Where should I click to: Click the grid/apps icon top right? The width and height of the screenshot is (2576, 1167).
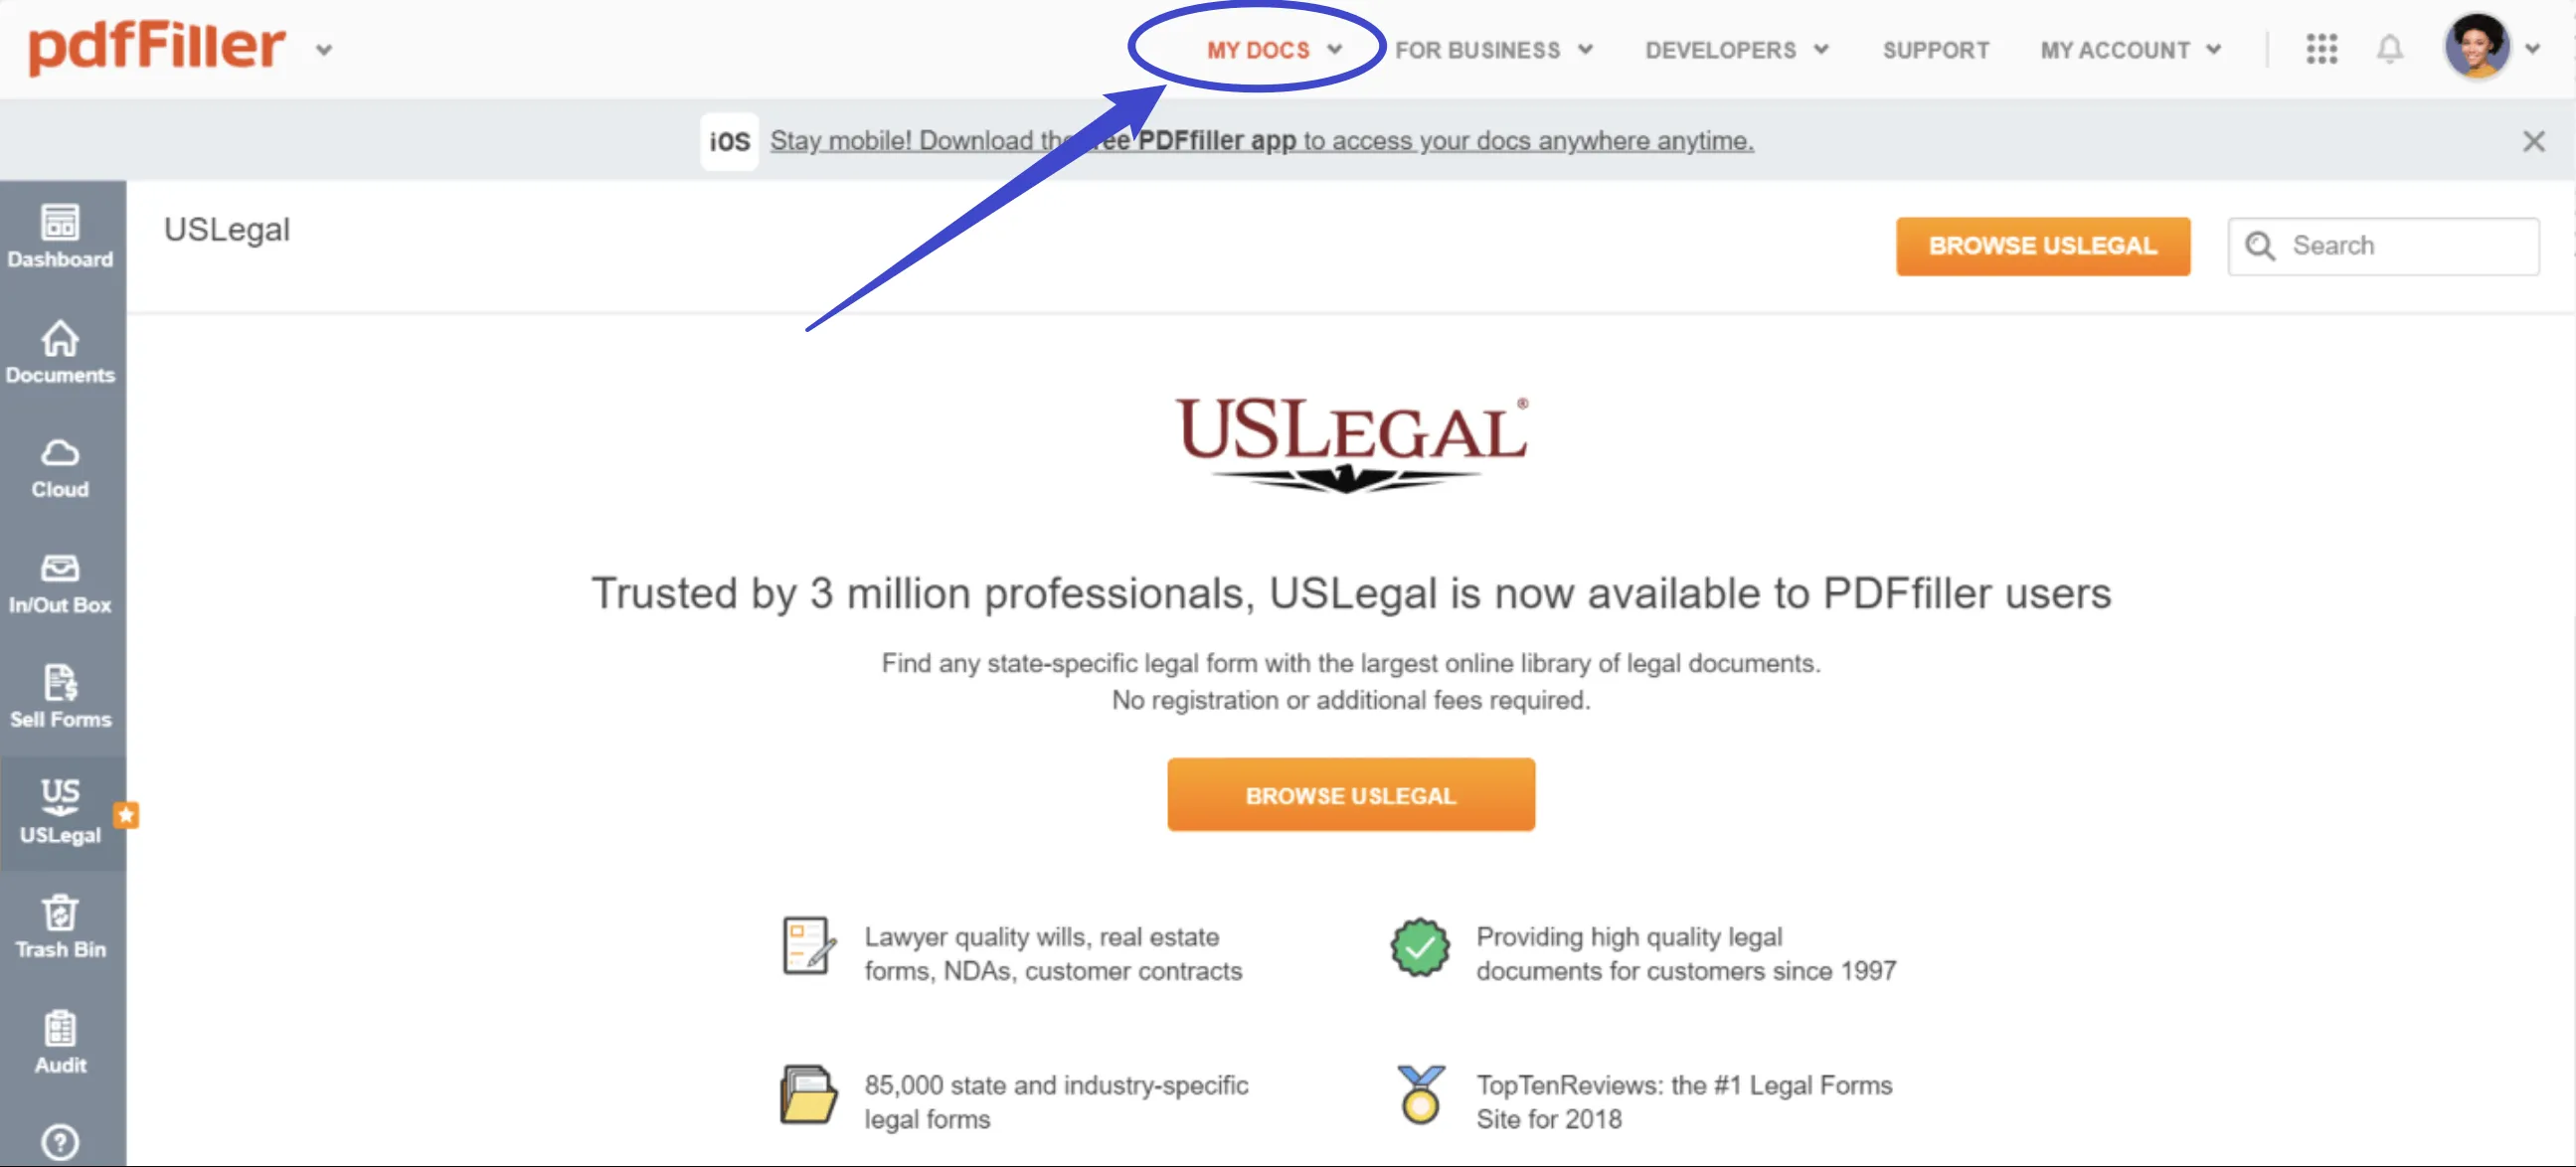point(2321,50)
